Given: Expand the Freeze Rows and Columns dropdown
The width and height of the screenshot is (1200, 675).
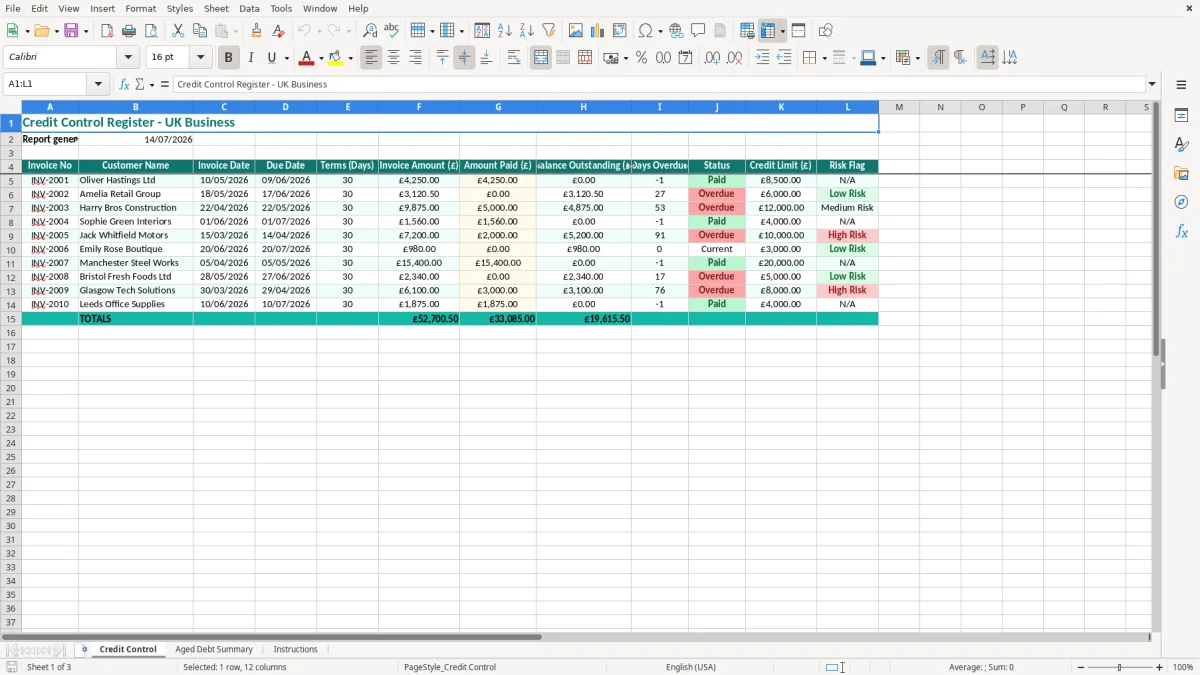Looking at the screenshot, I should 782,31.
